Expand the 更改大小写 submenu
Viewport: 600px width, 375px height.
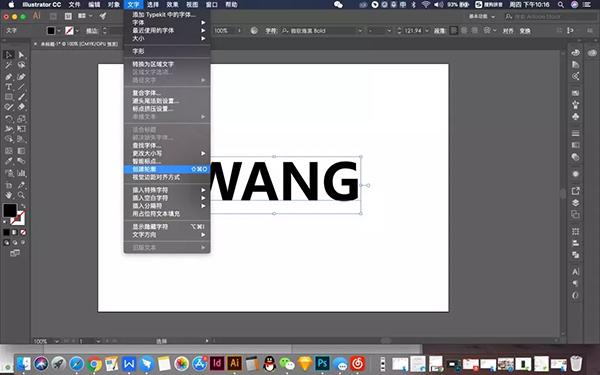coord(167,153)
